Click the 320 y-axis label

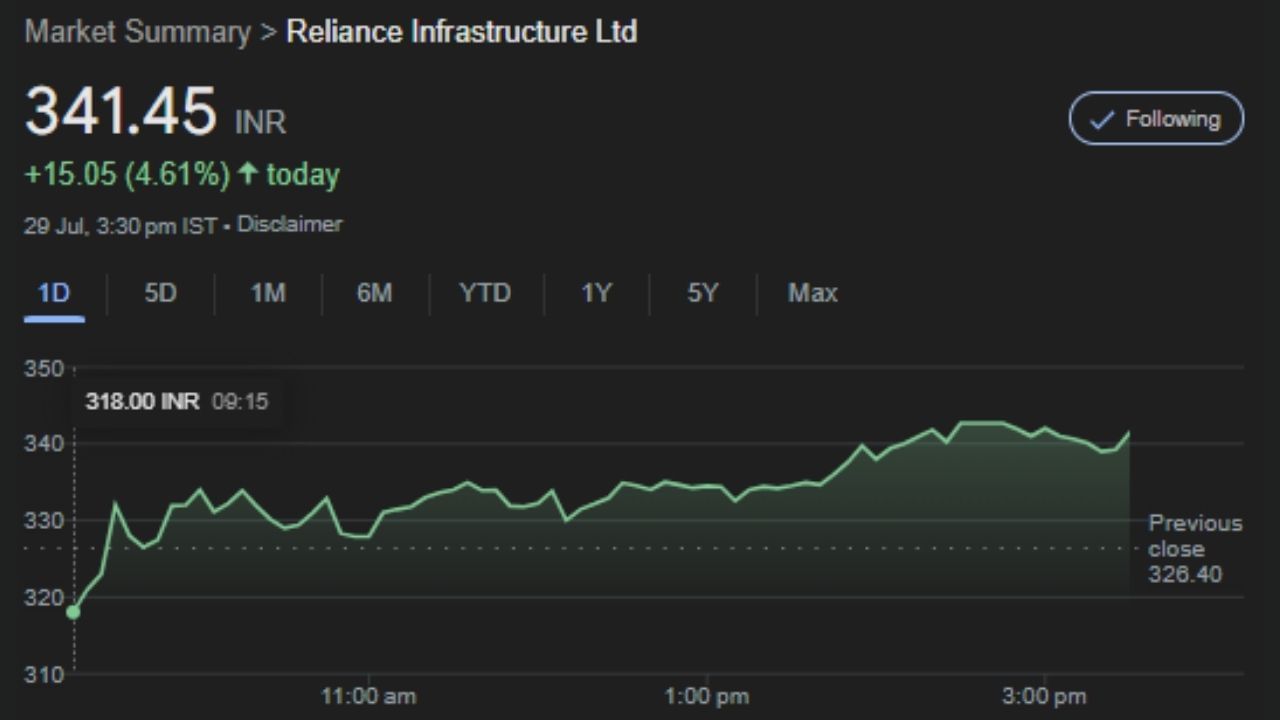(43, 598)
